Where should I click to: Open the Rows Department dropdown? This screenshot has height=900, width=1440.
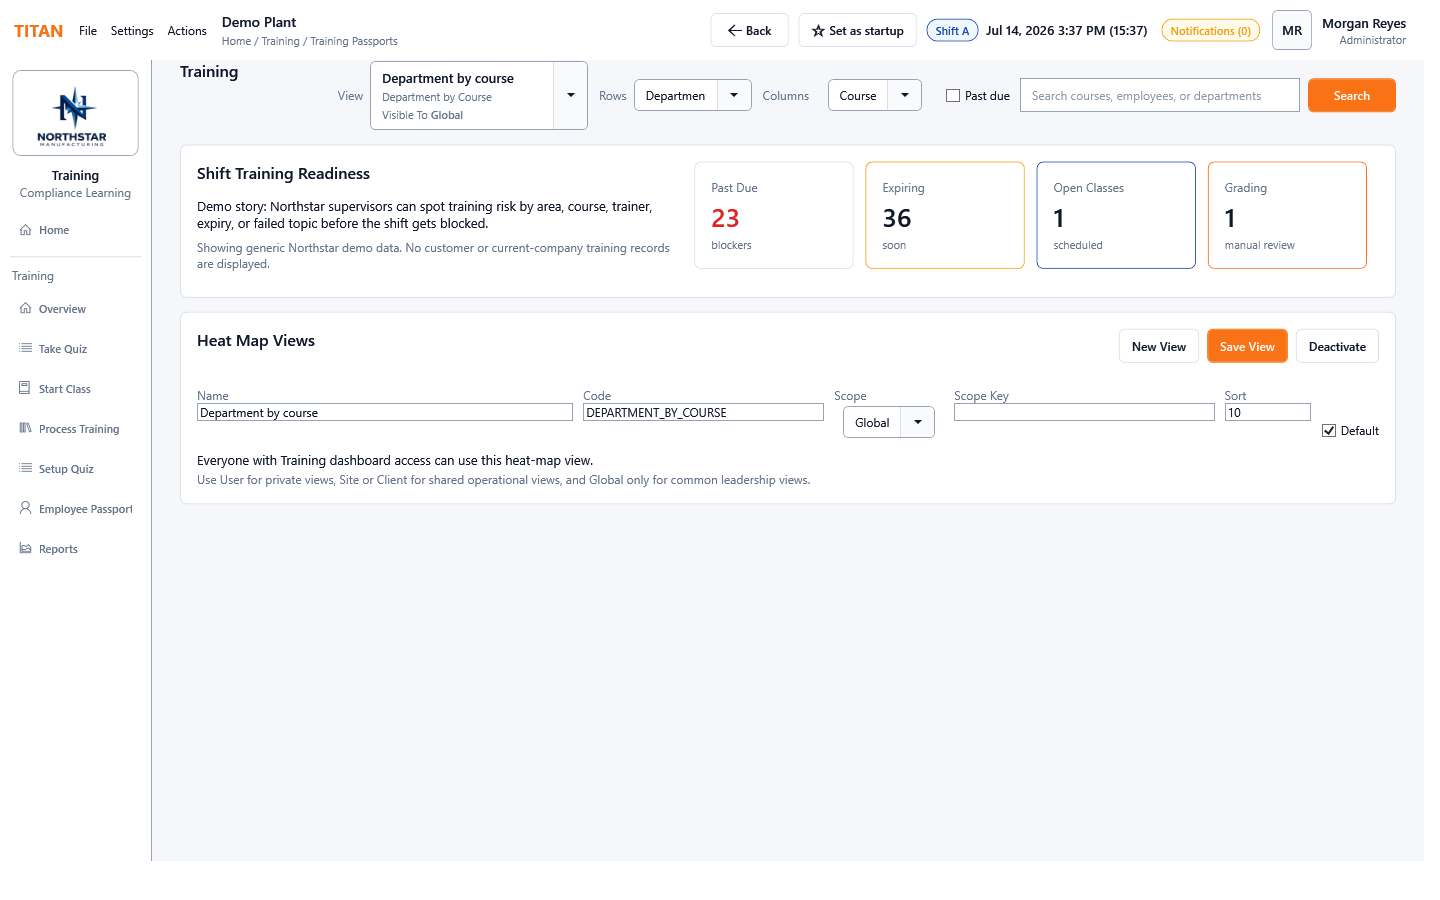click(x=692, y=95)
